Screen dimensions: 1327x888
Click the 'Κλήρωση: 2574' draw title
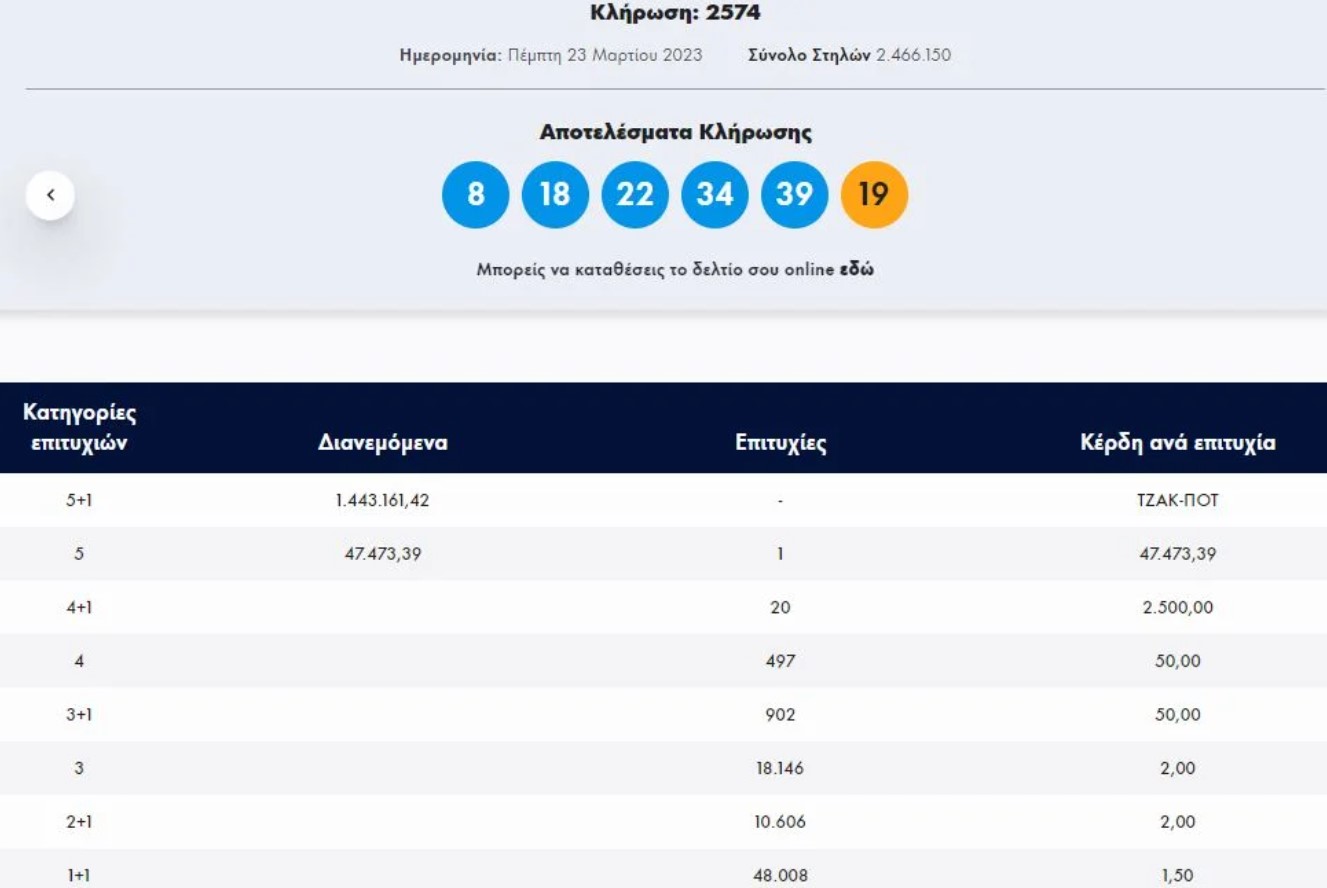tap(675, 14)
